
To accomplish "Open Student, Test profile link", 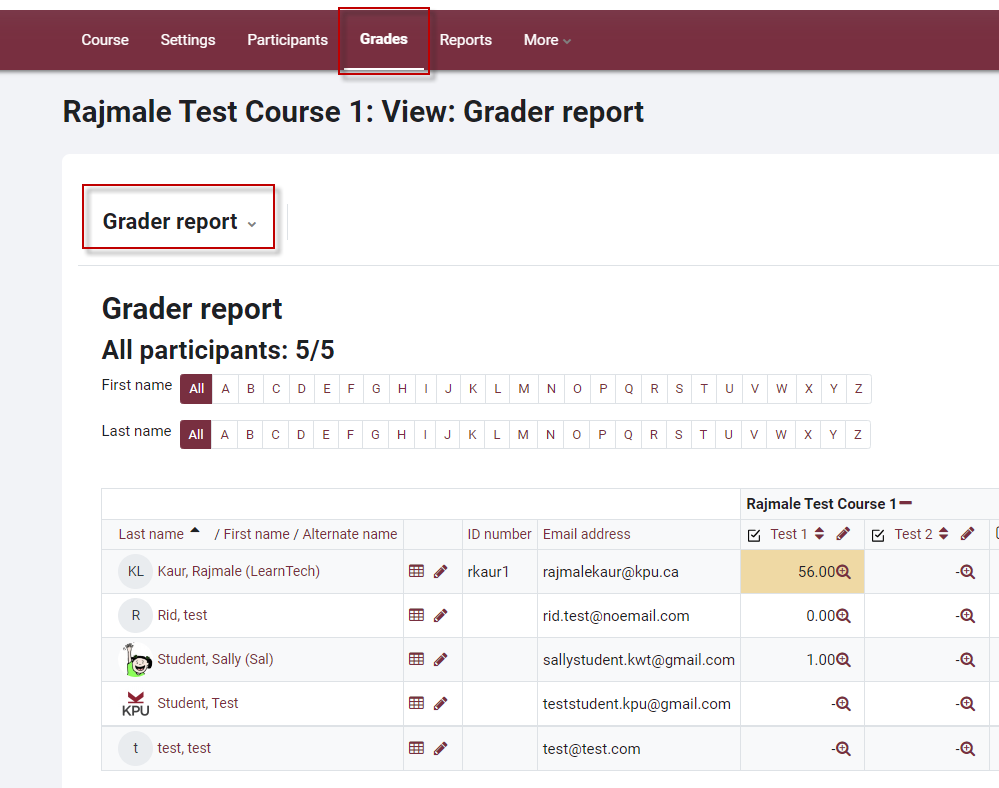I will 198,703.
